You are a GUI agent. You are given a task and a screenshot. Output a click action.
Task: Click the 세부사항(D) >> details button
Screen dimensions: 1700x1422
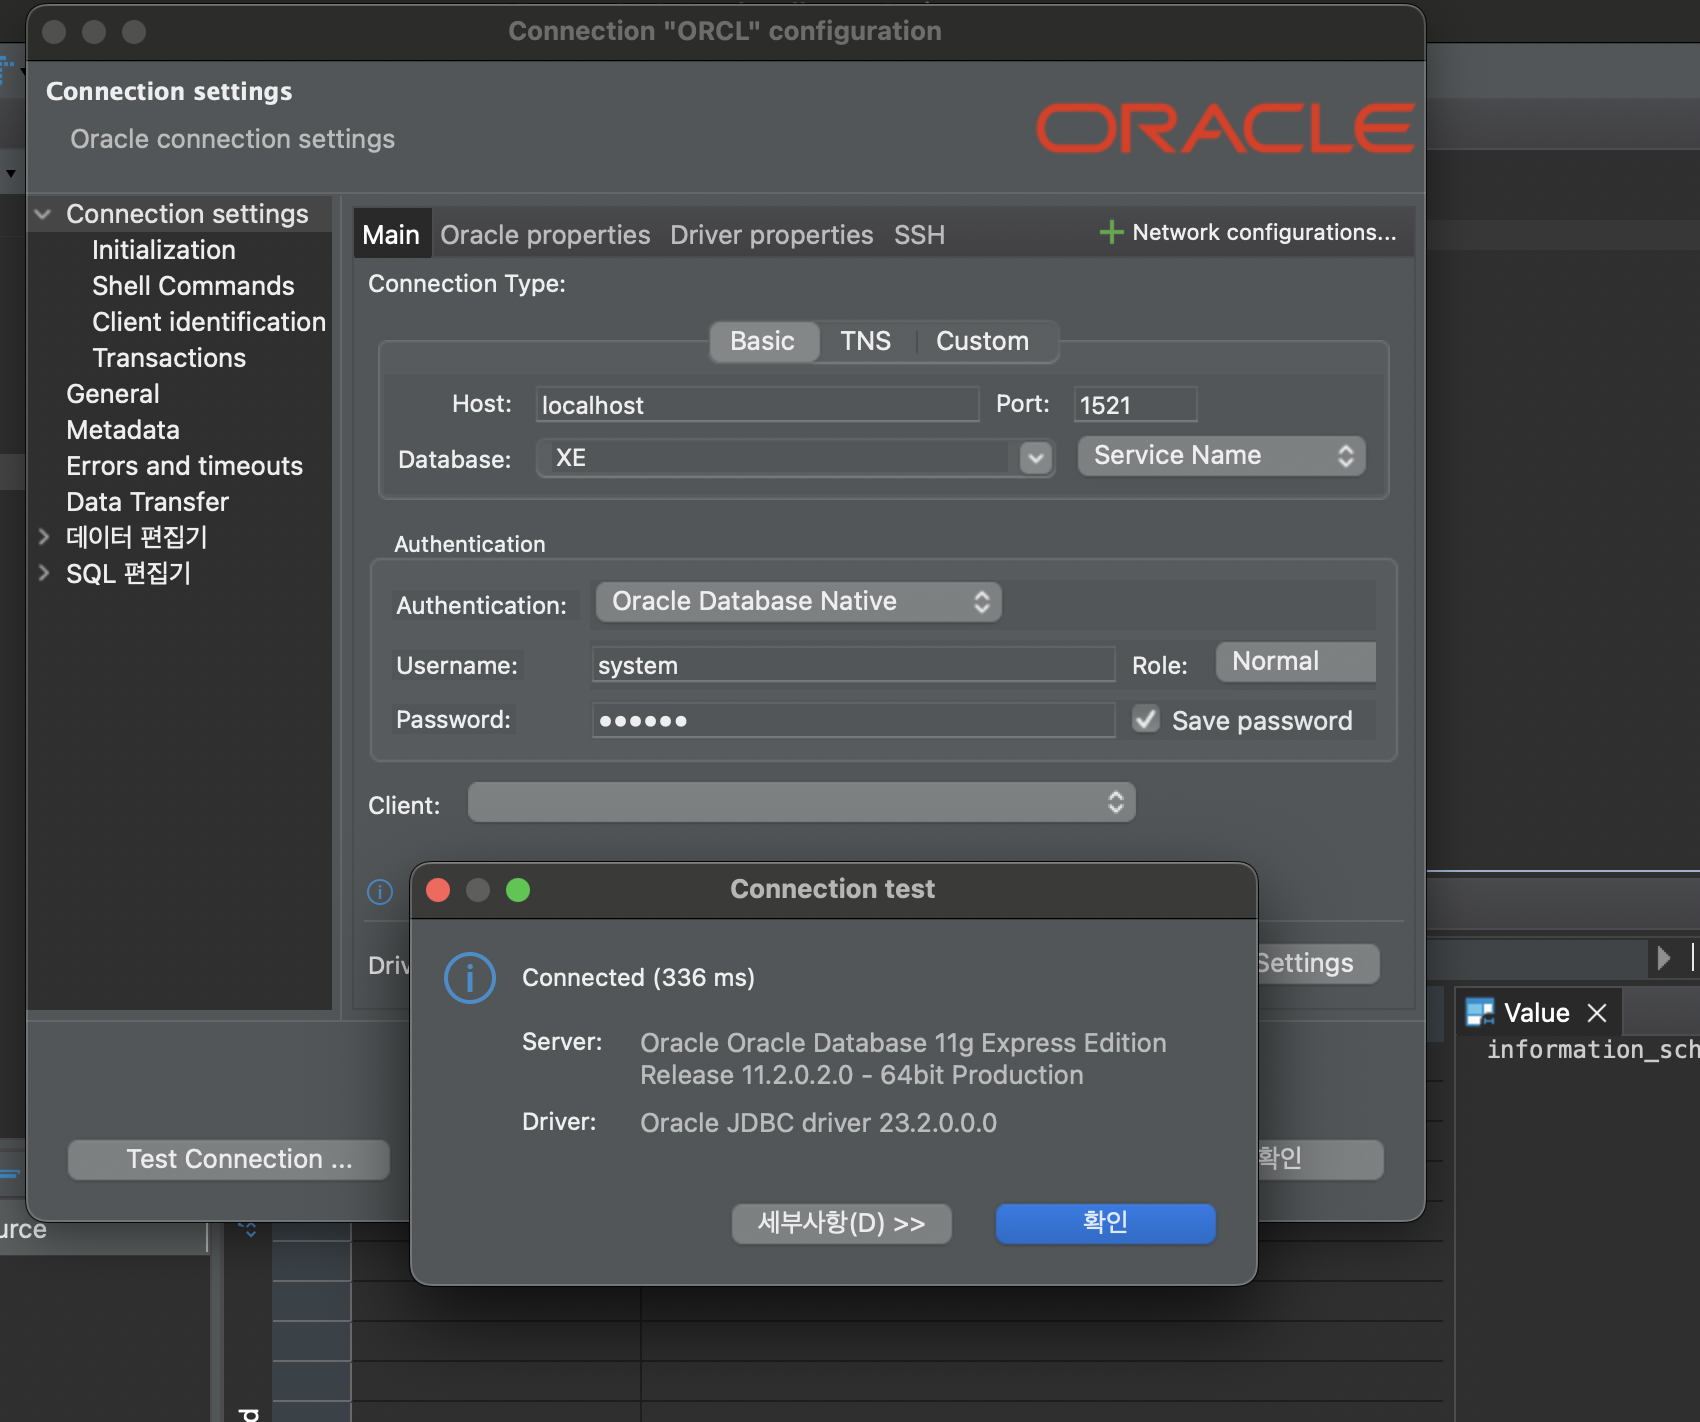click(x=841, y=1223)
